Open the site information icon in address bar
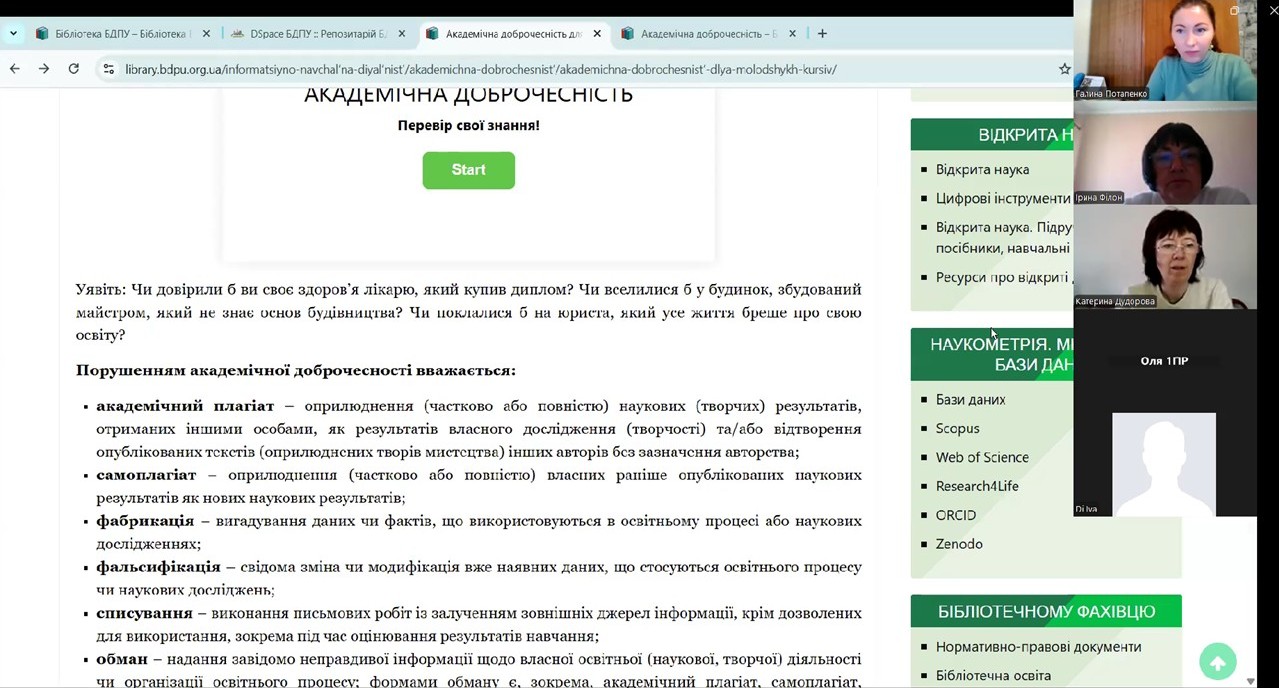The height and width of the screenshot is (688, 1279). pyautogui.click(x=108, y=69)
